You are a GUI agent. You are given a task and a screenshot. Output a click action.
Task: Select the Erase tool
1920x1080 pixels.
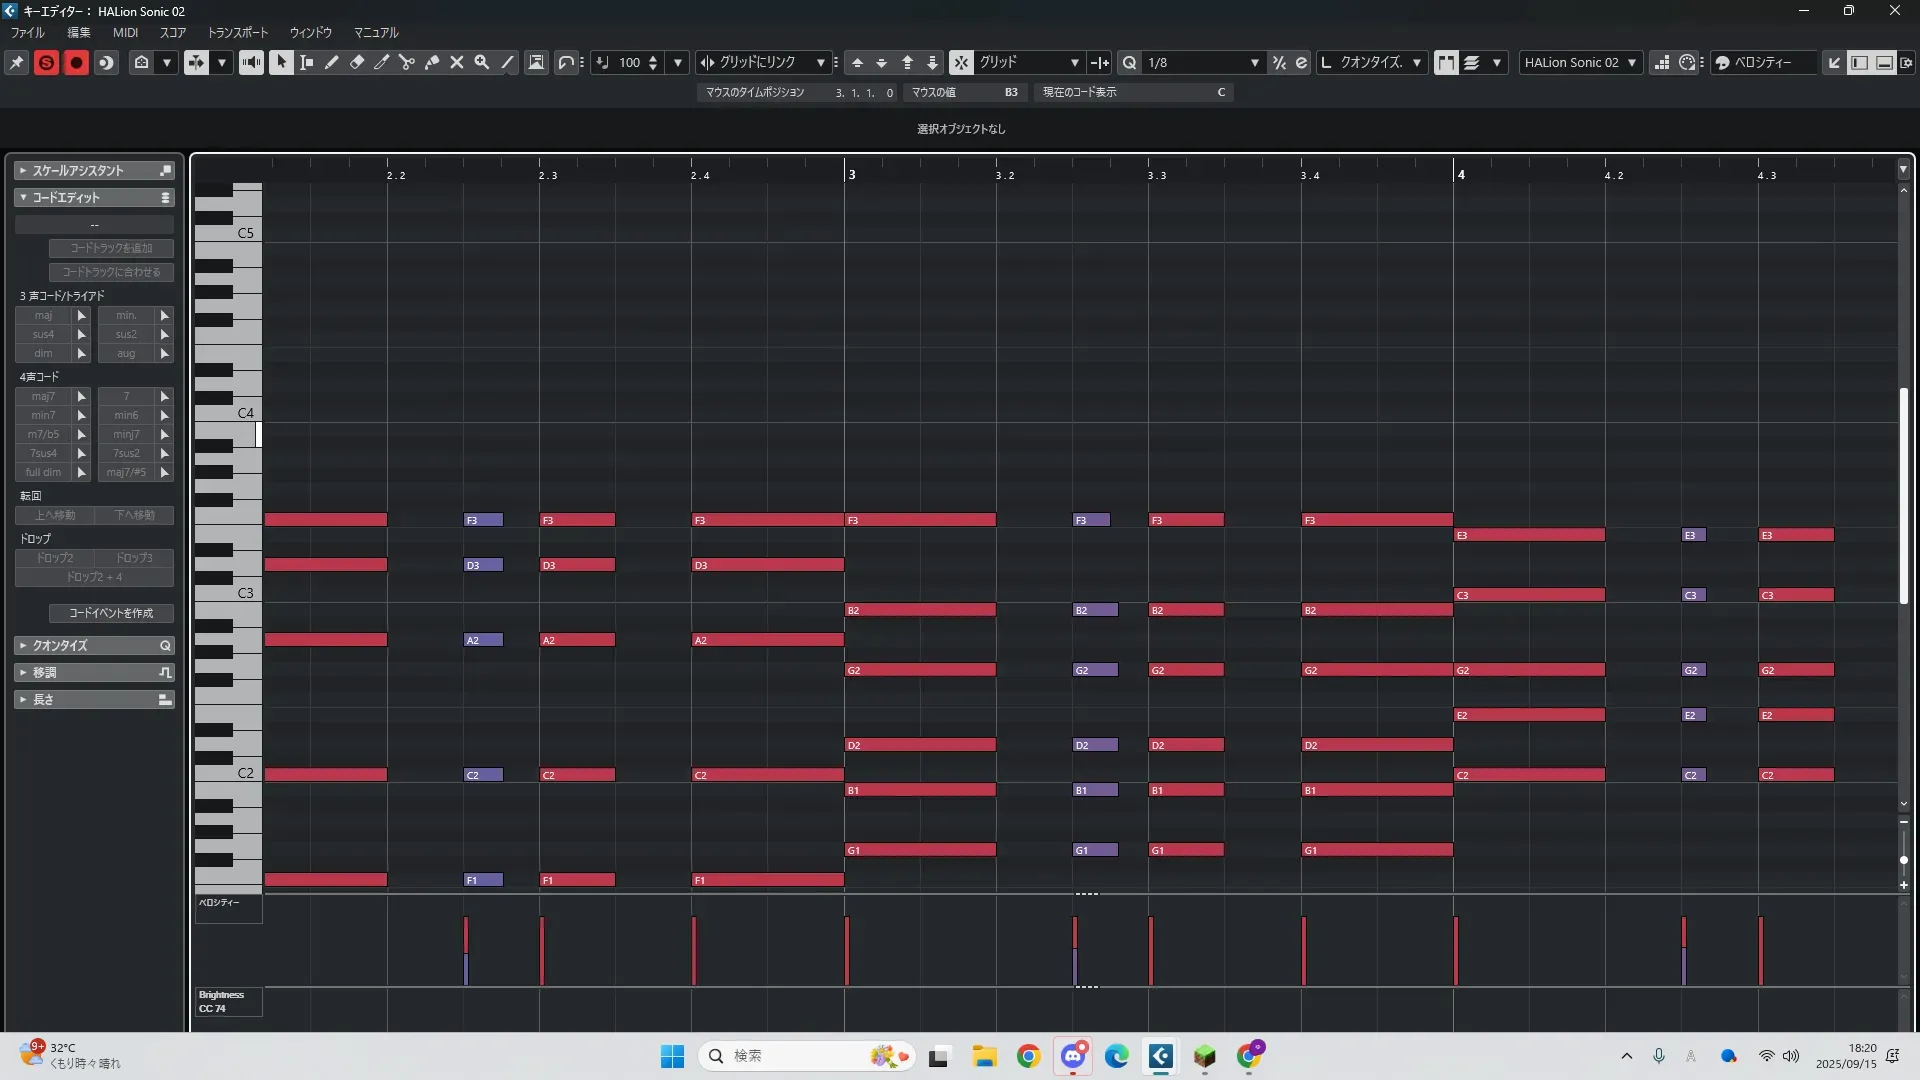[x=357, y=62]
